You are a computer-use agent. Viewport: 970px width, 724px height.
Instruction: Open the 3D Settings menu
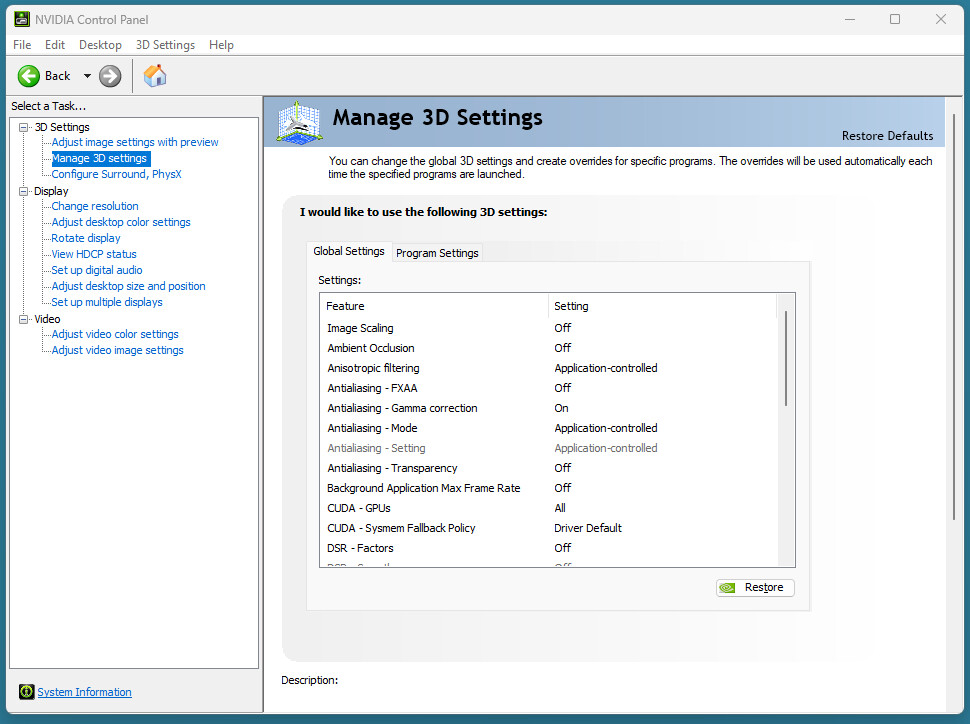click(165, 45)
